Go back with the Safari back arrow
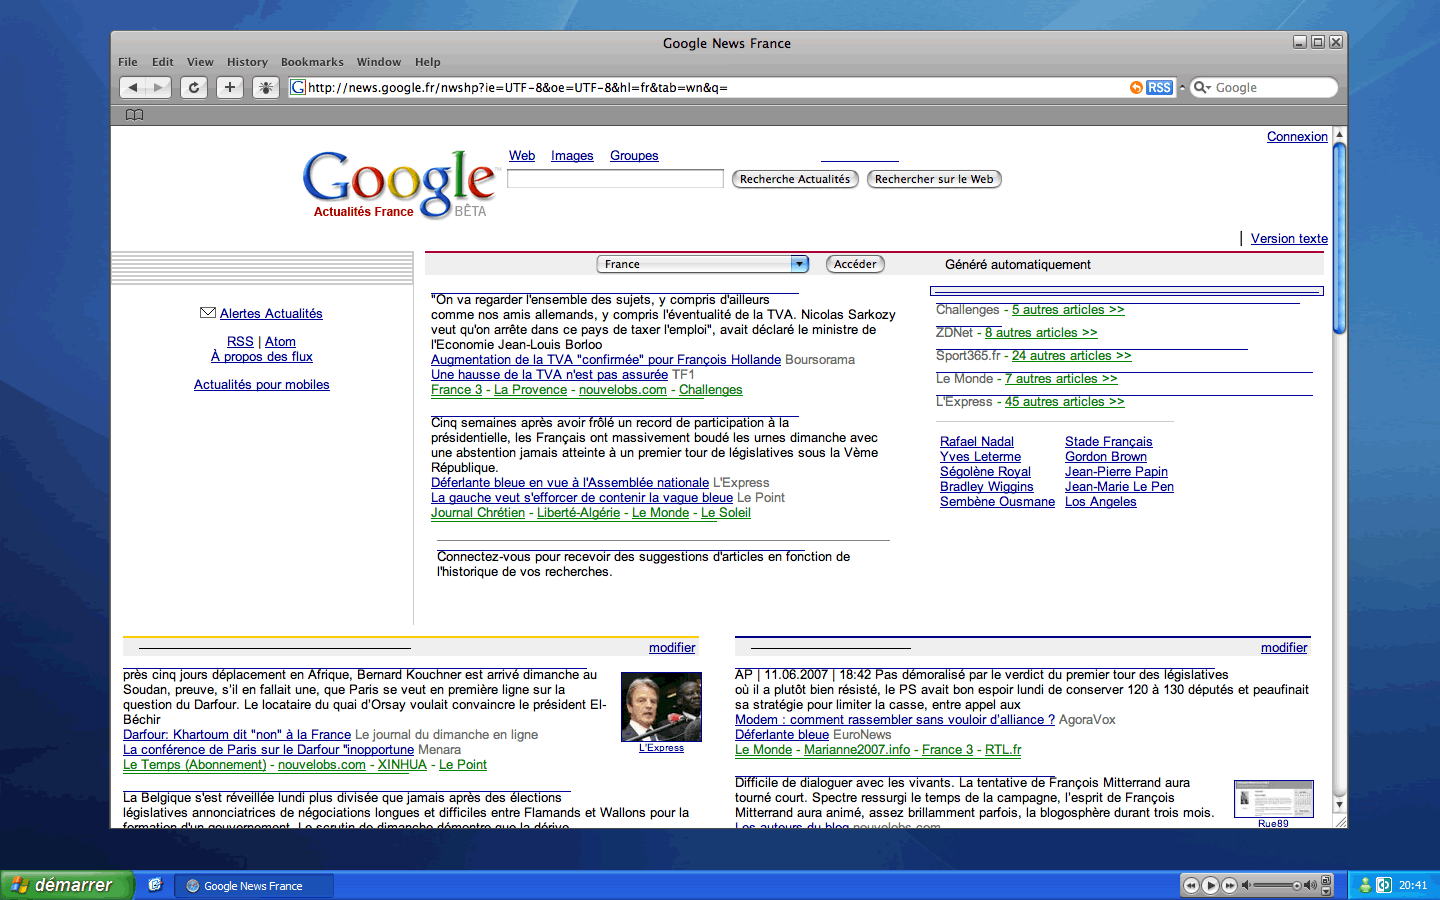This screenshot has height=900, width=1440. click(x=133, y=87)
